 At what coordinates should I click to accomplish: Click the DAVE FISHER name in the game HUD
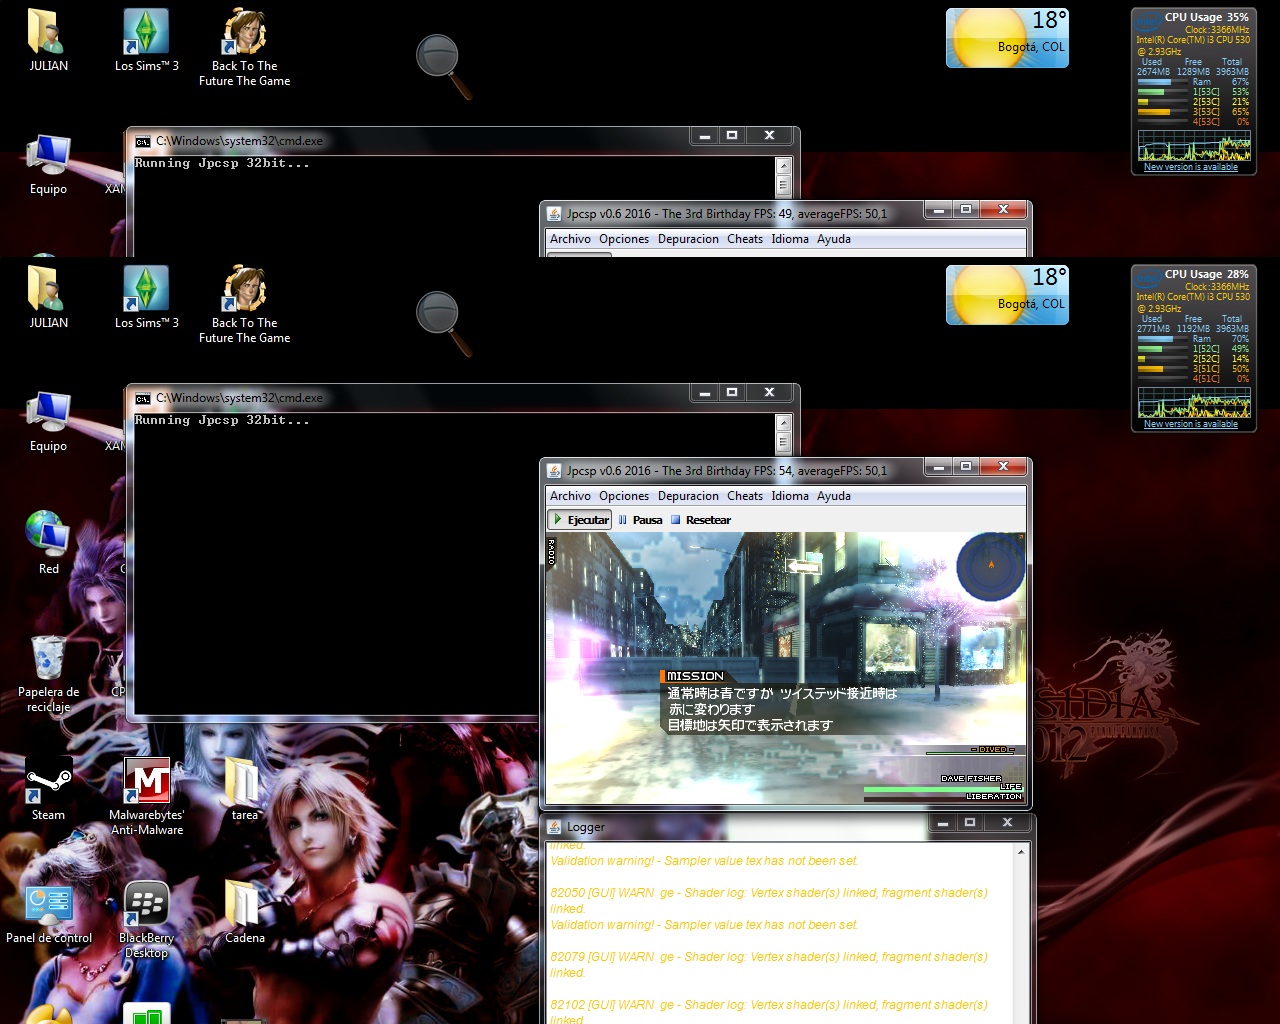971,778
